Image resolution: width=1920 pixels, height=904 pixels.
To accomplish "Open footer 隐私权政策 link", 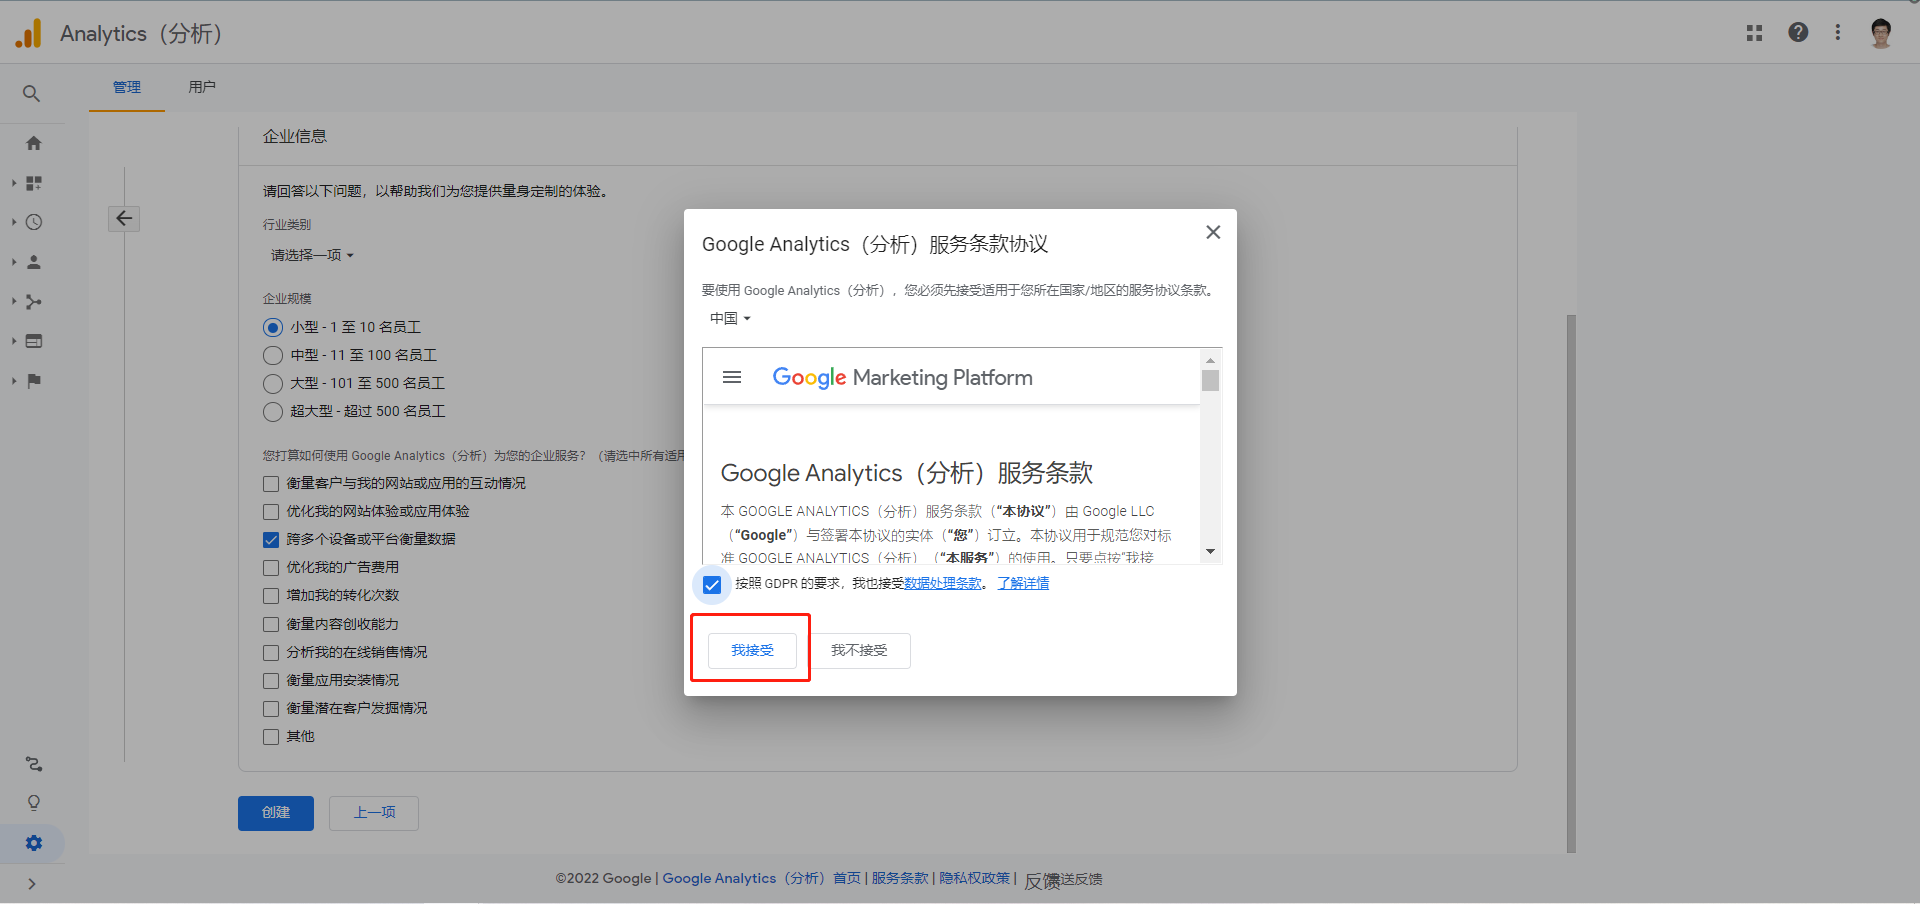I will click(x=975, y=879).
